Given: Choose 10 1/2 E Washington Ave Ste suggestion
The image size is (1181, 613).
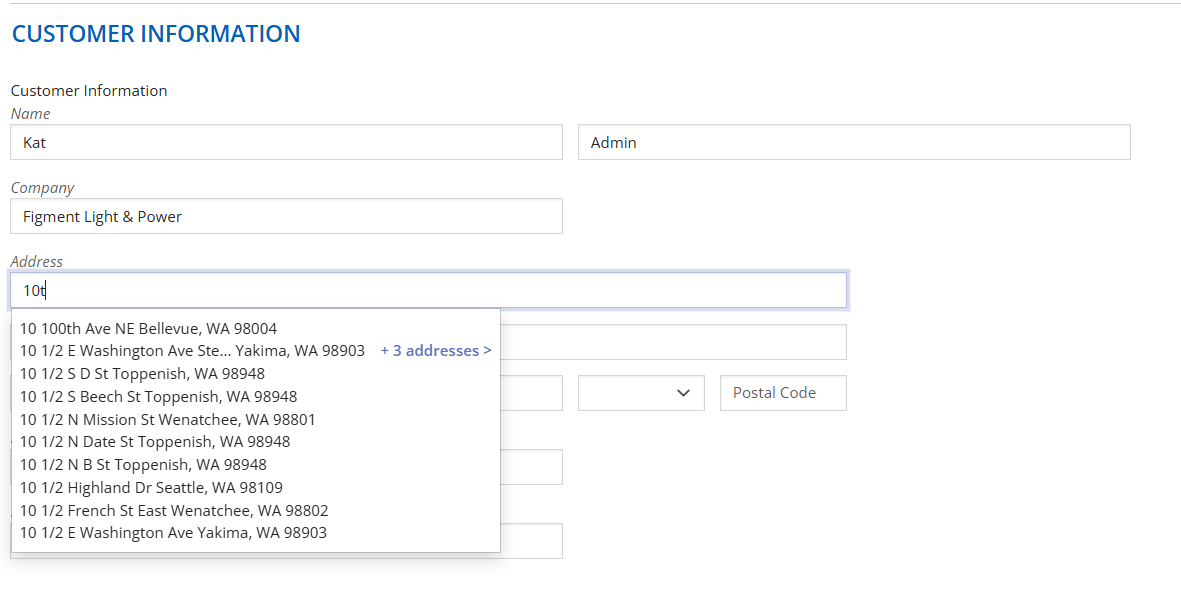Looking at the screenshot, I should tap(192, 351).
